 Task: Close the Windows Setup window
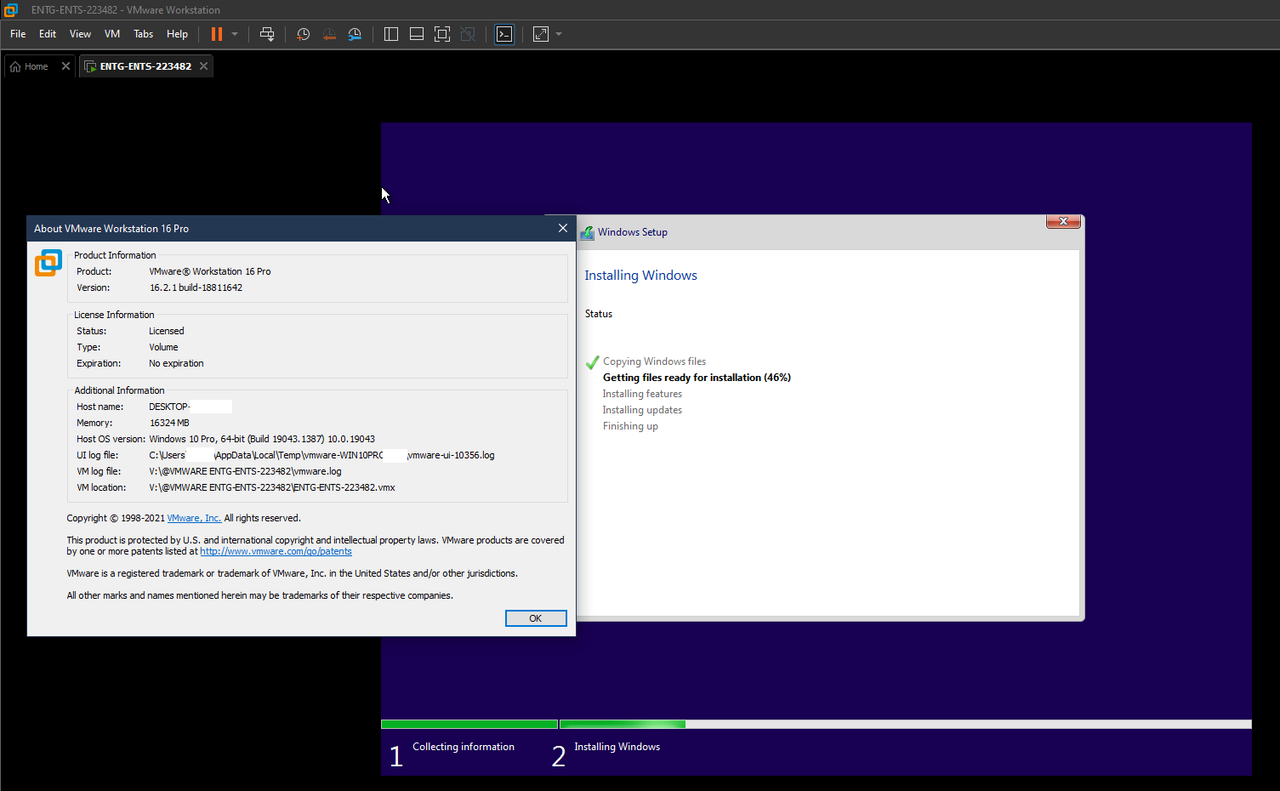click(x=1063, y=221)
